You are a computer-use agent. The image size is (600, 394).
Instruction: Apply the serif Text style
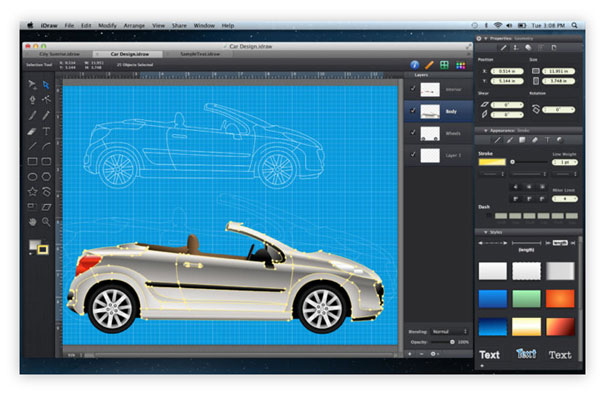tap(560, 355)
